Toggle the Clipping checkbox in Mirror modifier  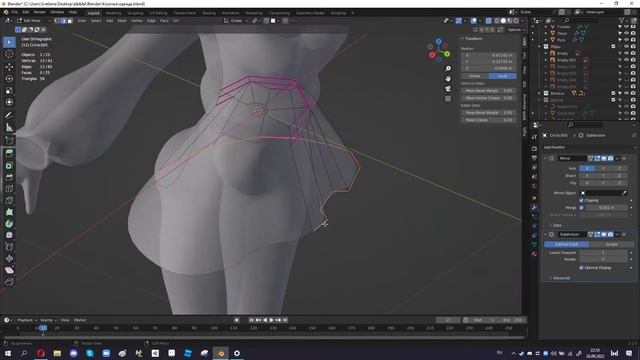581,200
